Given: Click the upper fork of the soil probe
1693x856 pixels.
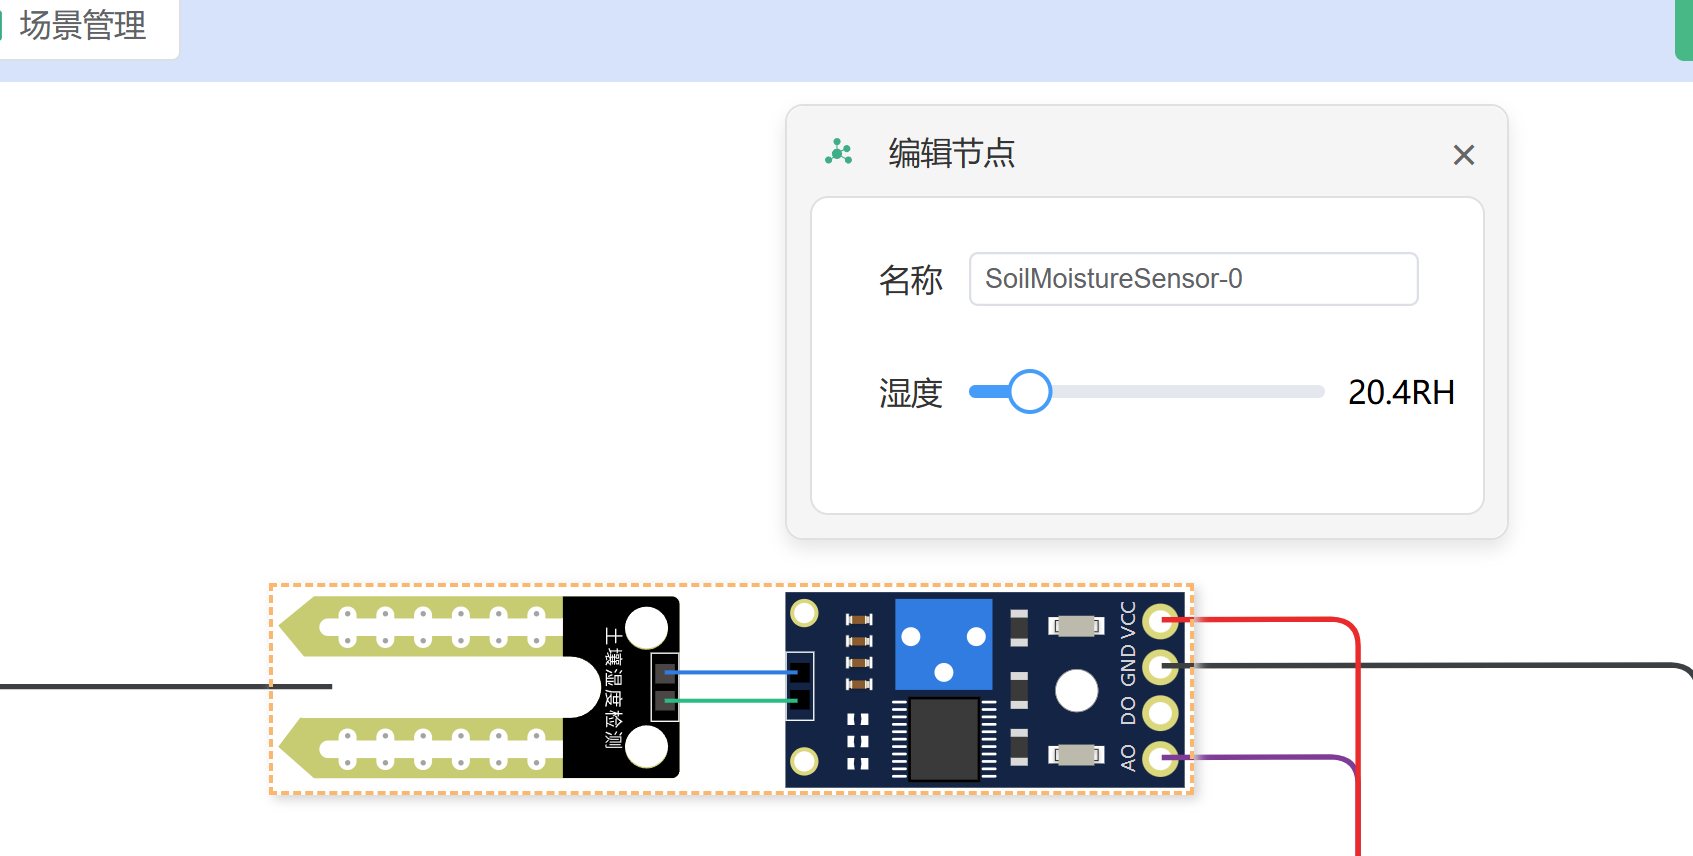Looking at the screenshot, I should [x=440, y=627].
